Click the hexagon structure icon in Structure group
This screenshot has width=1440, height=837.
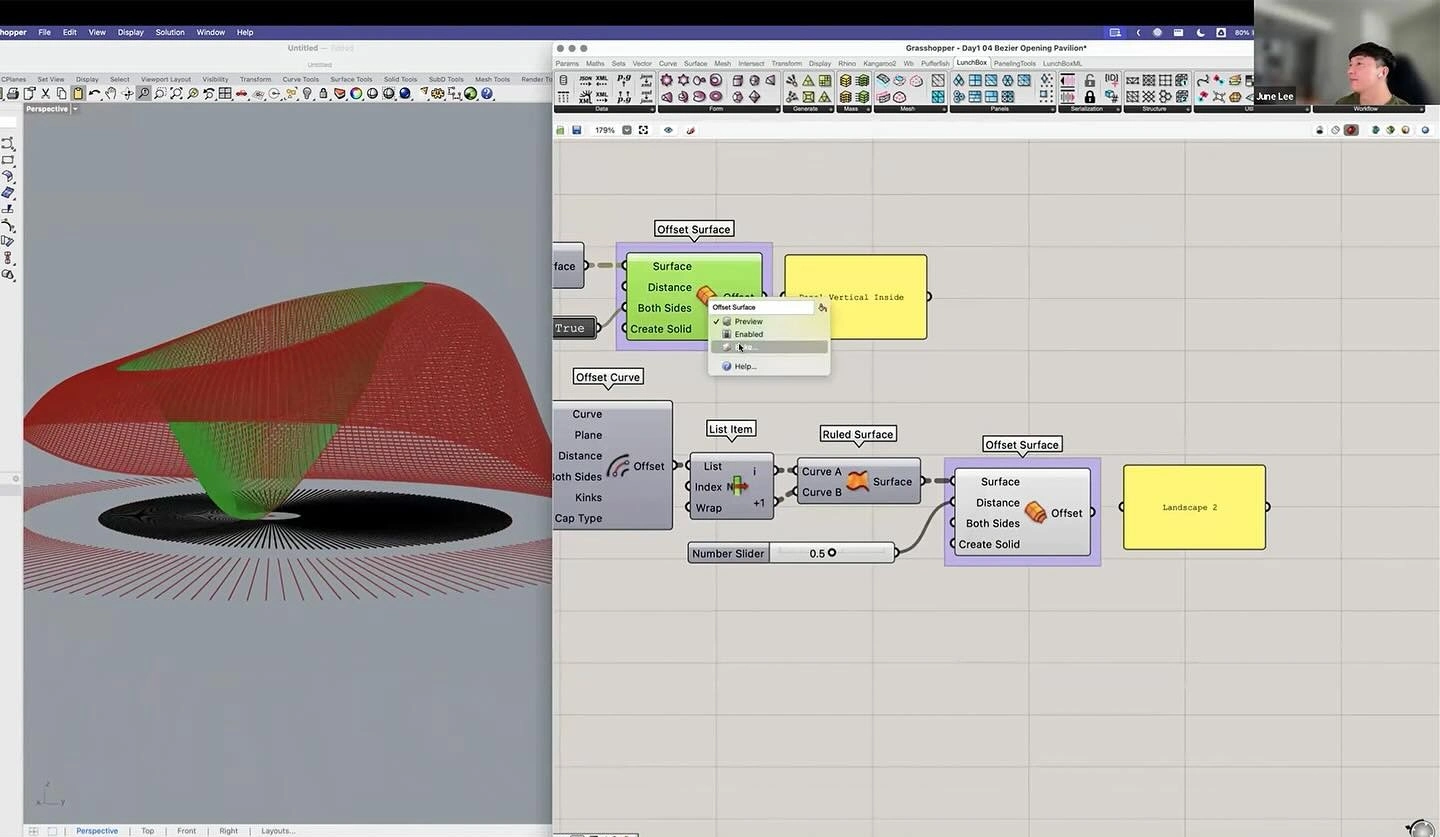click(x=1164, y=96)
